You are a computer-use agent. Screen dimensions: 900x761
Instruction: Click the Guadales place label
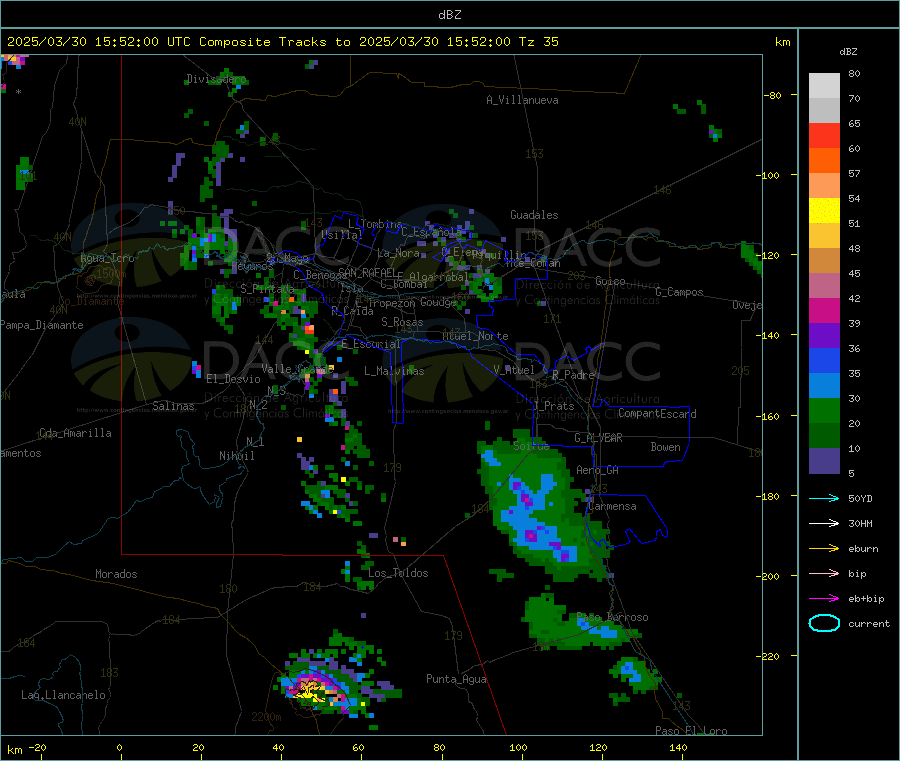click(534, 215)
